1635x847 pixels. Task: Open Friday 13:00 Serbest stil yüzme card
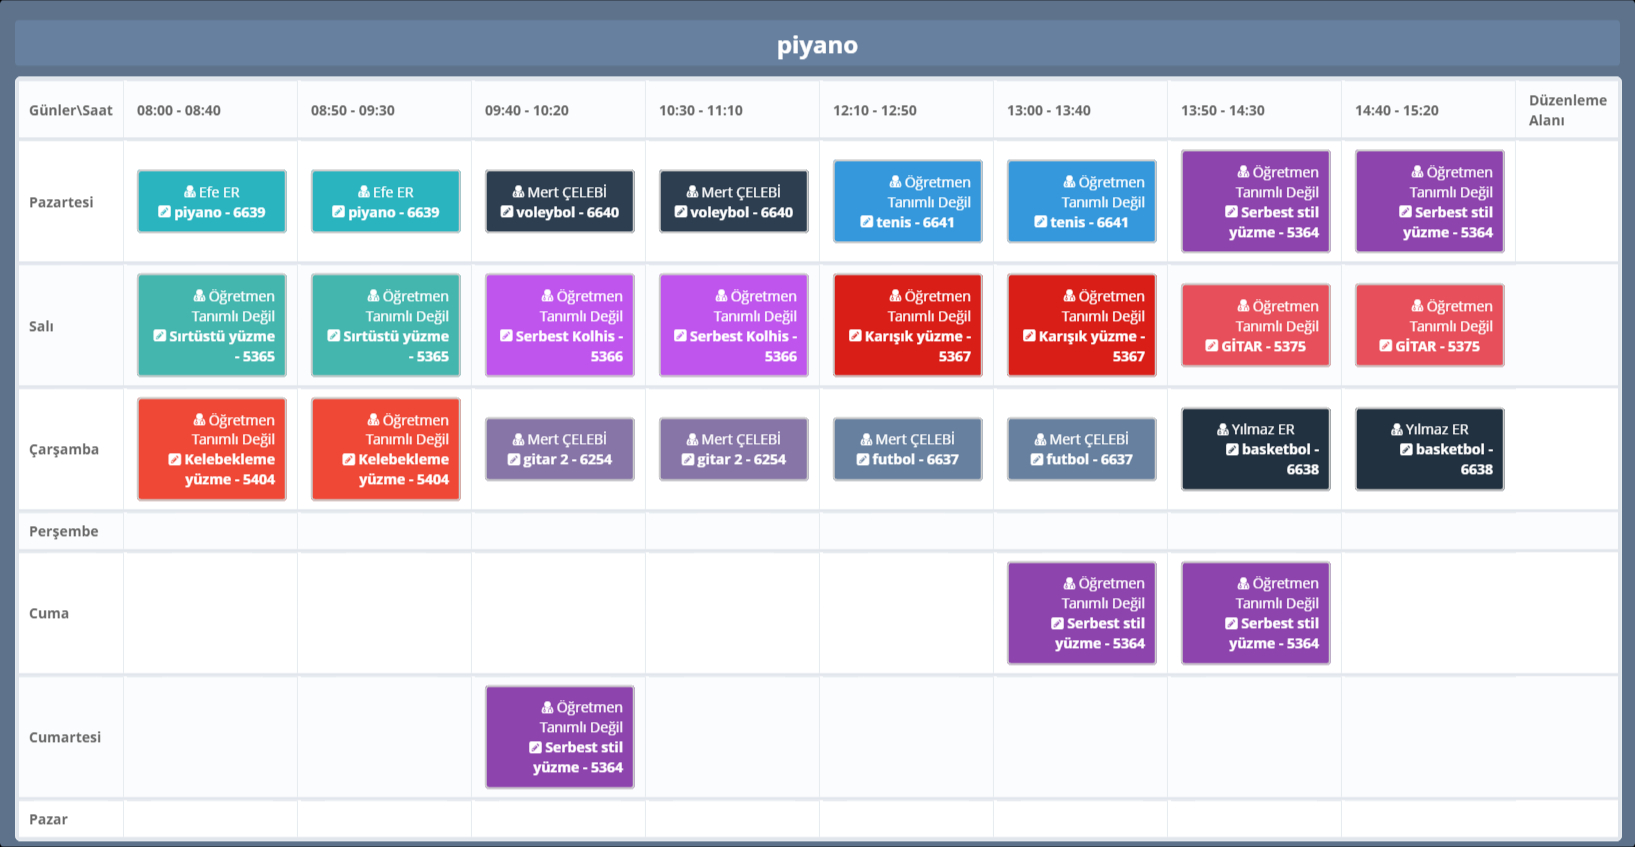pyautogui.click(x=1081, y=613)
